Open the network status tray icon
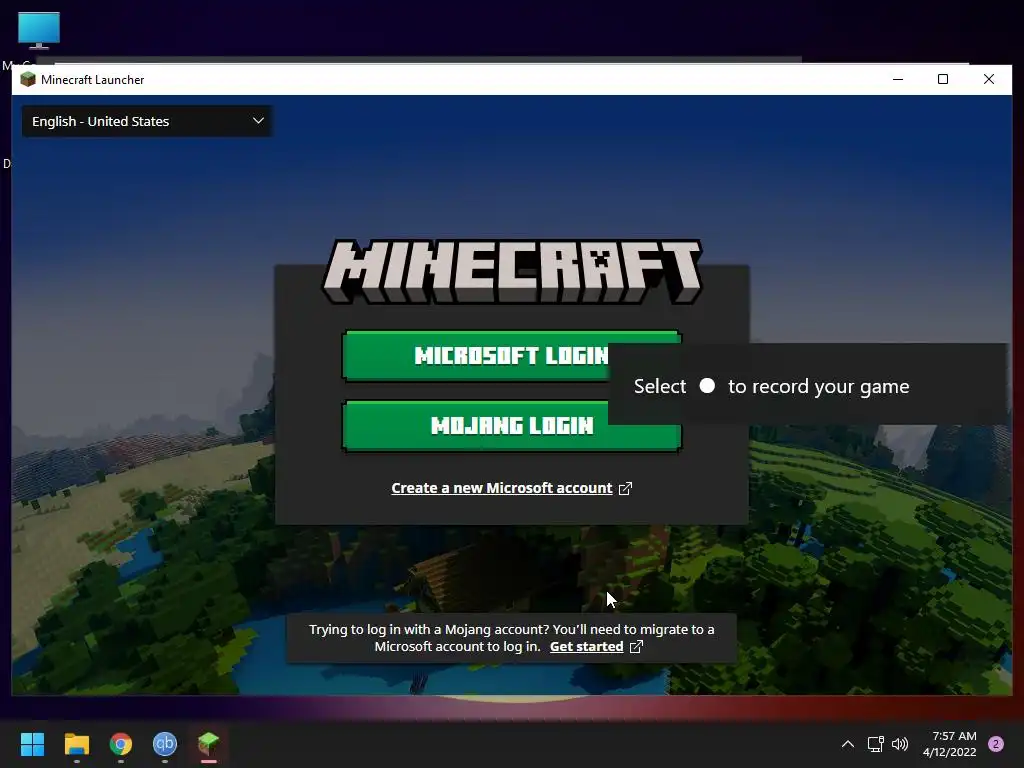 pyautogui.click(x=875, y=744)
